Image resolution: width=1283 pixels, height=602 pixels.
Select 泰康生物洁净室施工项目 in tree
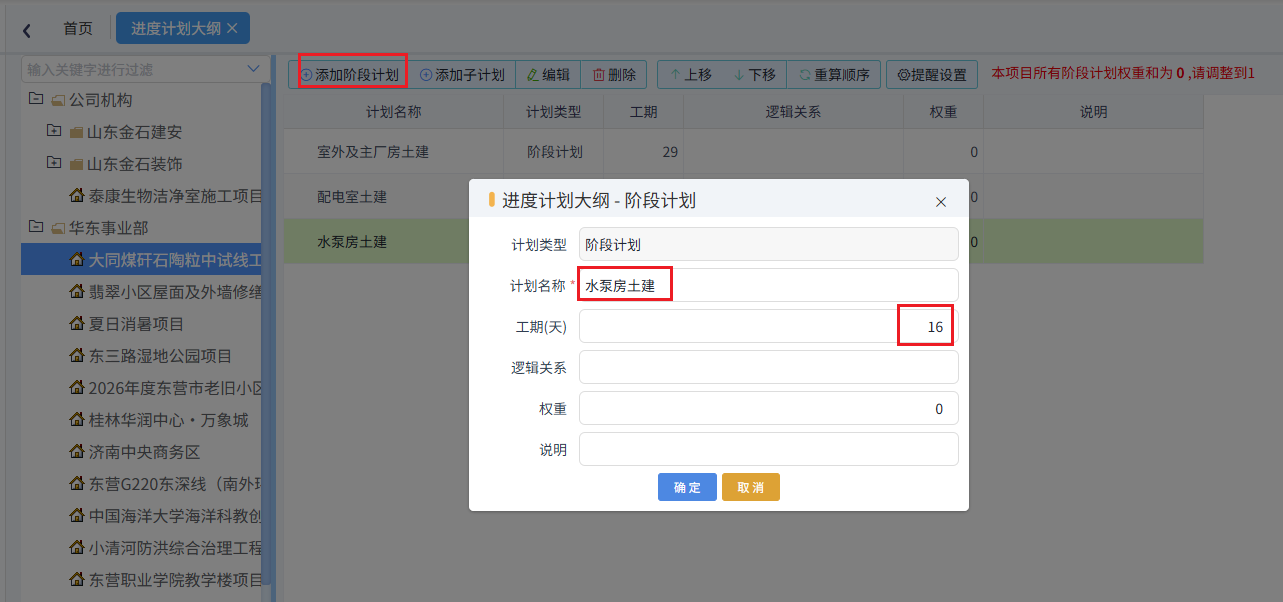coord(175,196)
